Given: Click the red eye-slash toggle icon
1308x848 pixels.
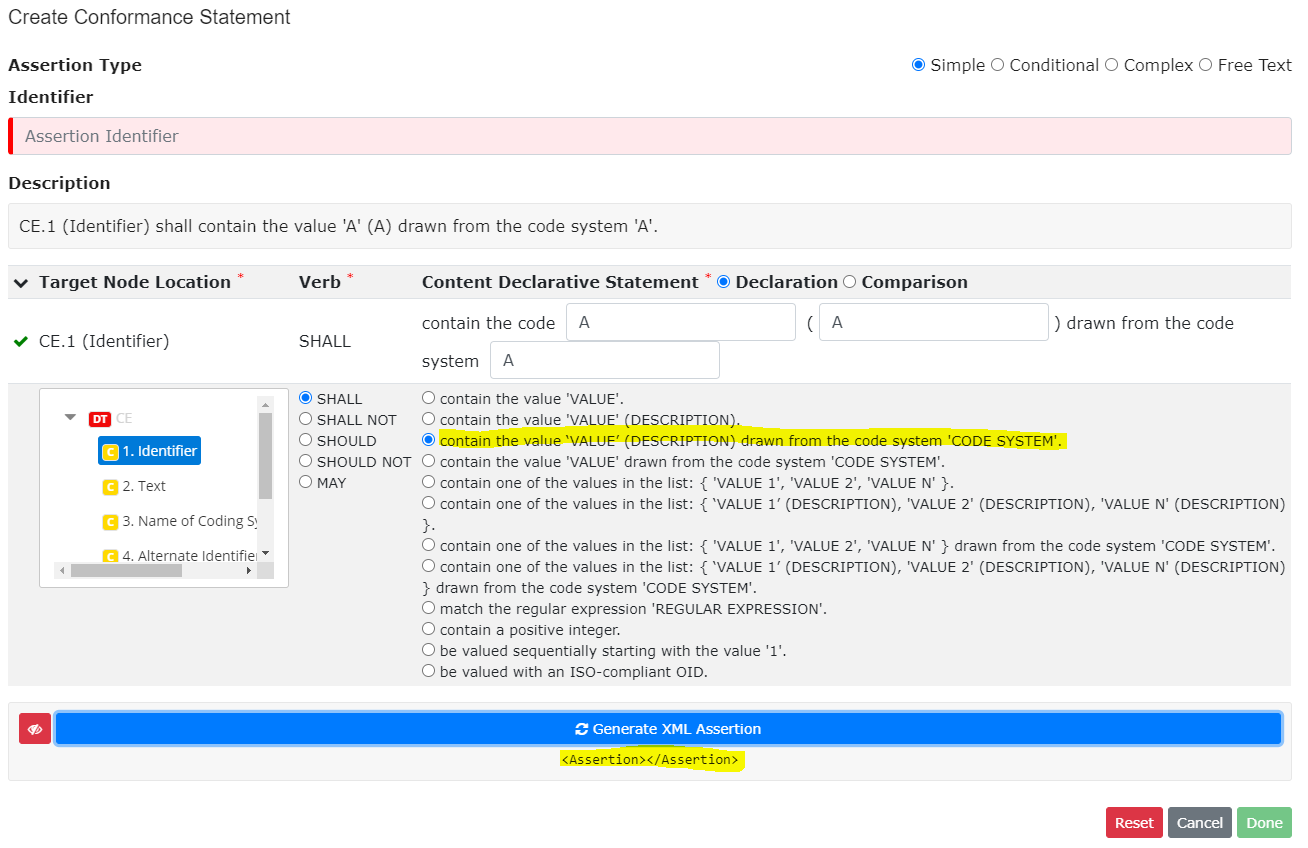Looking at the screenshot, I should tap(35, 729).
